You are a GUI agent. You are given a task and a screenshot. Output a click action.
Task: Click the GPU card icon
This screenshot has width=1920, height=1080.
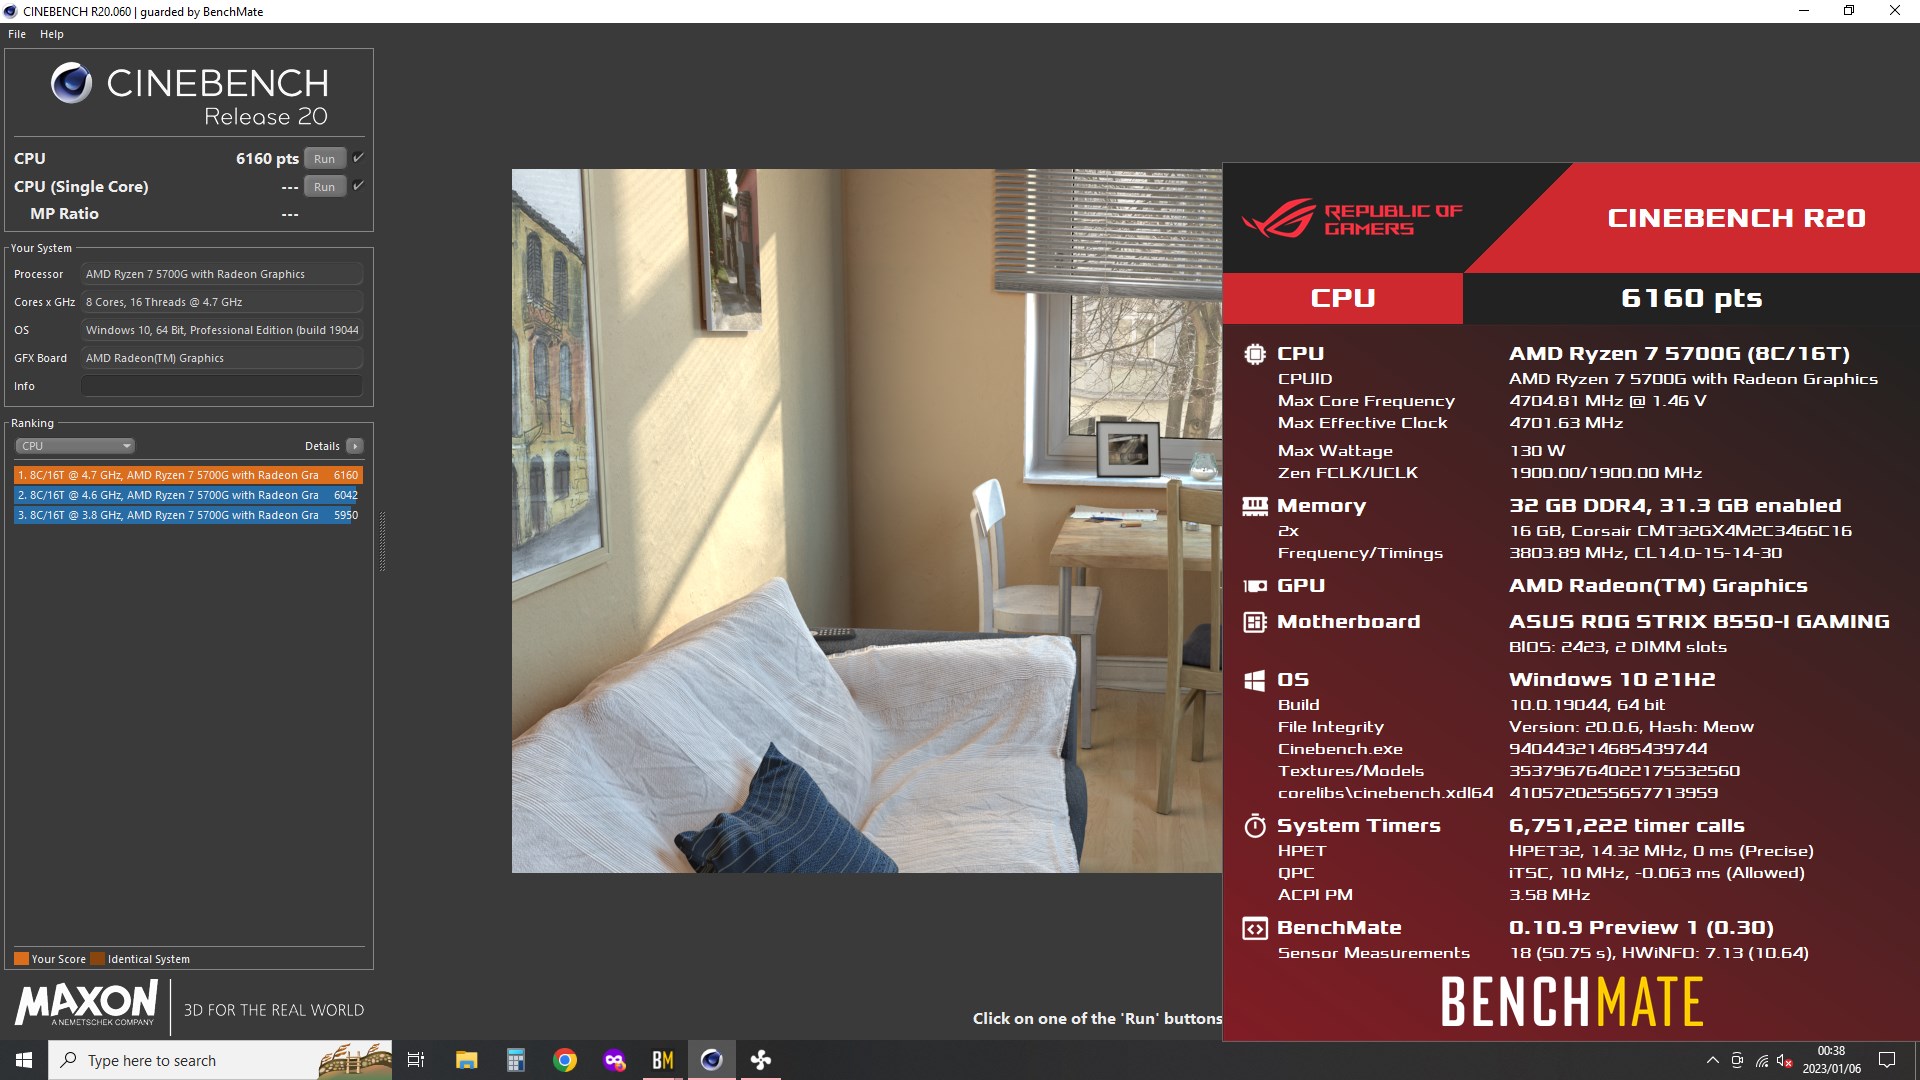[x=1254, y=586]
